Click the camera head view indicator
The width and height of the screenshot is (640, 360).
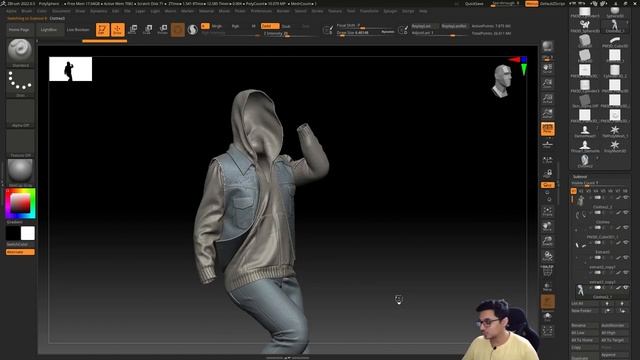click(x=502, y=81)
